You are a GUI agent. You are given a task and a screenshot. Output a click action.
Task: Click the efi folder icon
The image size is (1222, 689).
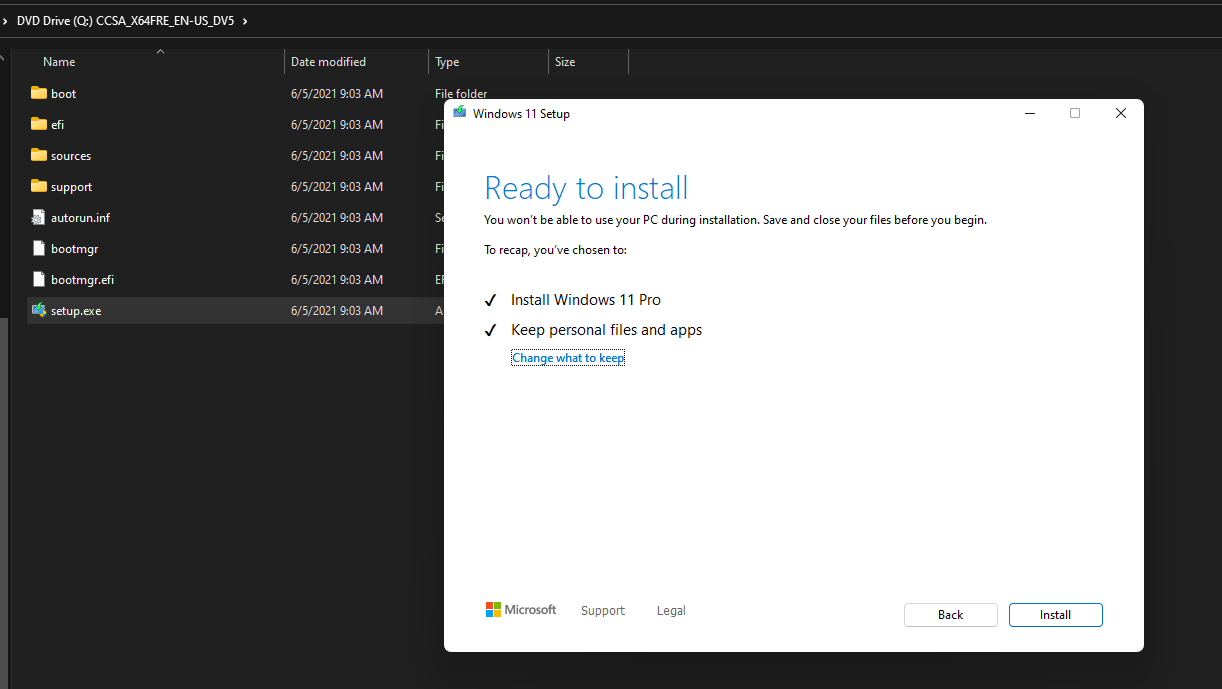tap(39, 124)
